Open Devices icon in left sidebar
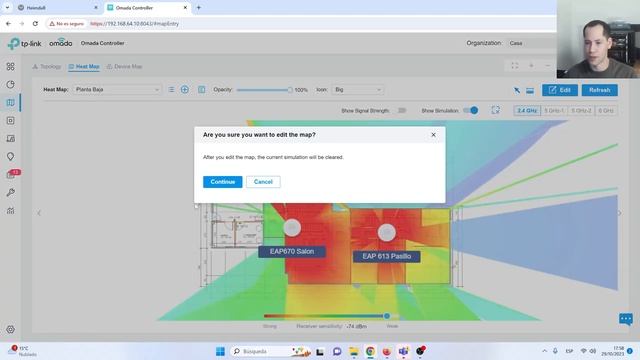 point(11,120)
